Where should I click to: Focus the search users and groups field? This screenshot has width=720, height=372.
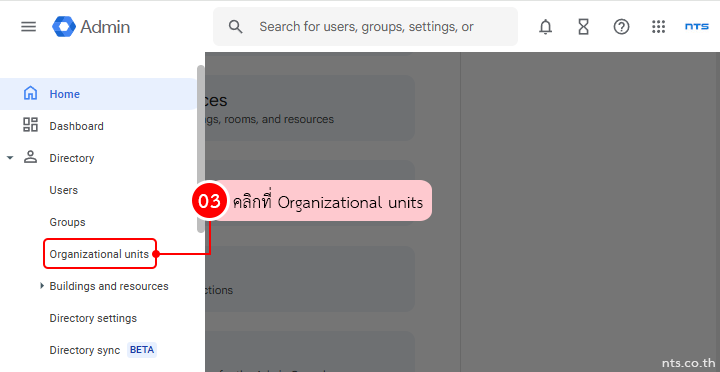coord(366,27)
